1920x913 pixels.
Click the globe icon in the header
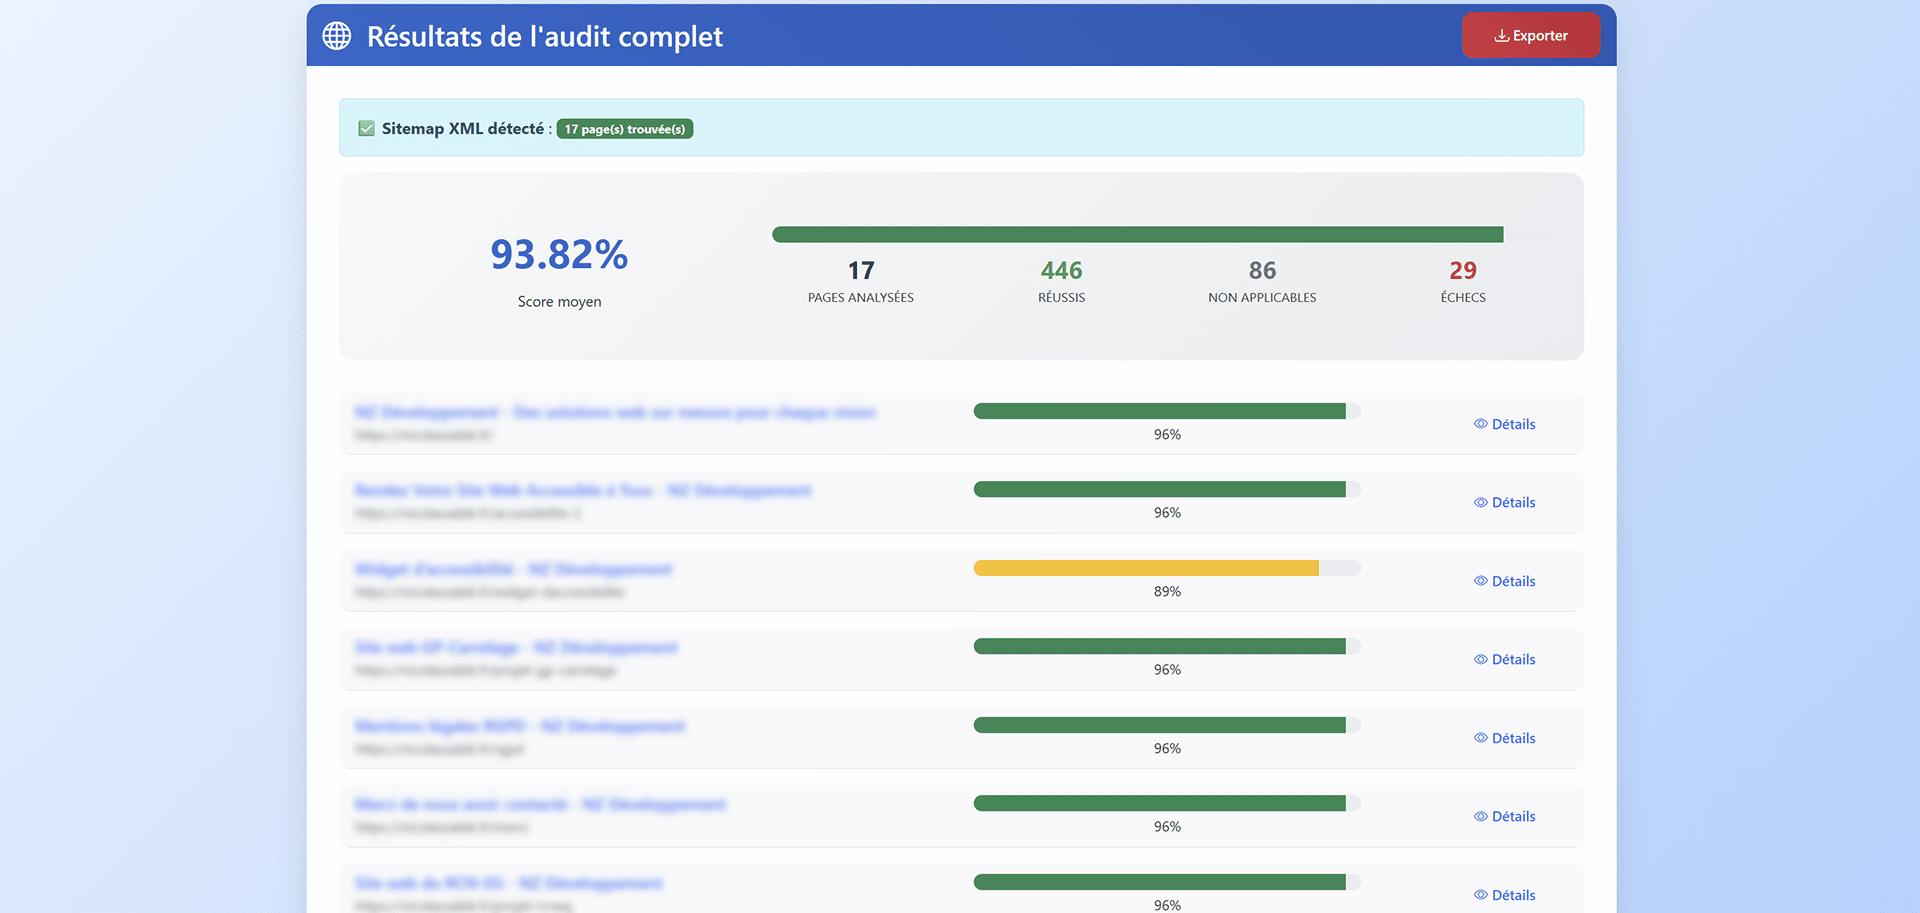(337, 36)
